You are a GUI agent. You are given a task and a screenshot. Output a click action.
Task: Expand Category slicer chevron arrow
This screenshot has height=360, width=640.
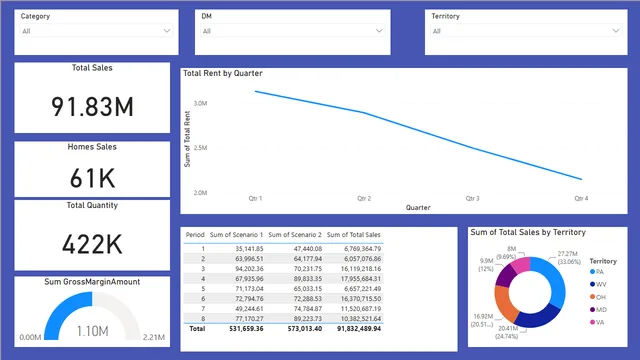(x=167, y=31)
